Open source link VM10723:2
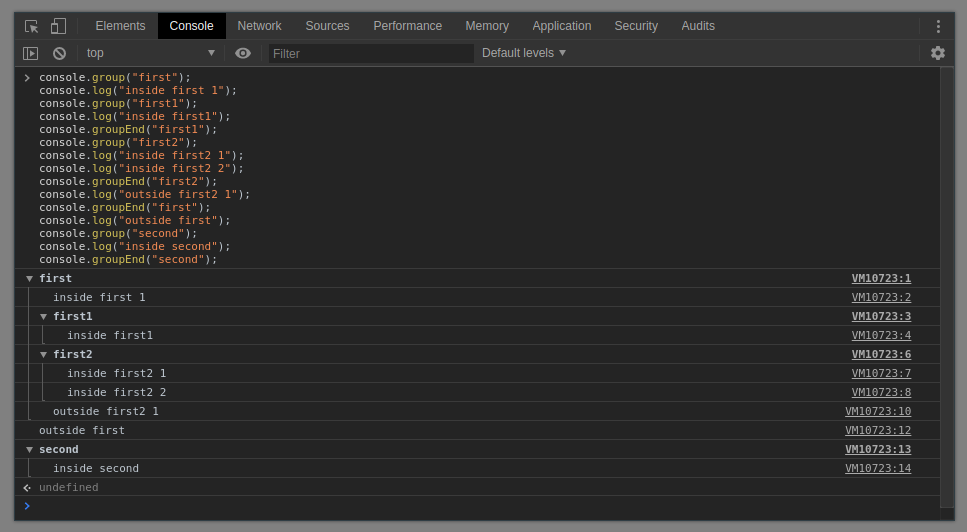This screenshot has height=532, width=967. pos(881,298)
